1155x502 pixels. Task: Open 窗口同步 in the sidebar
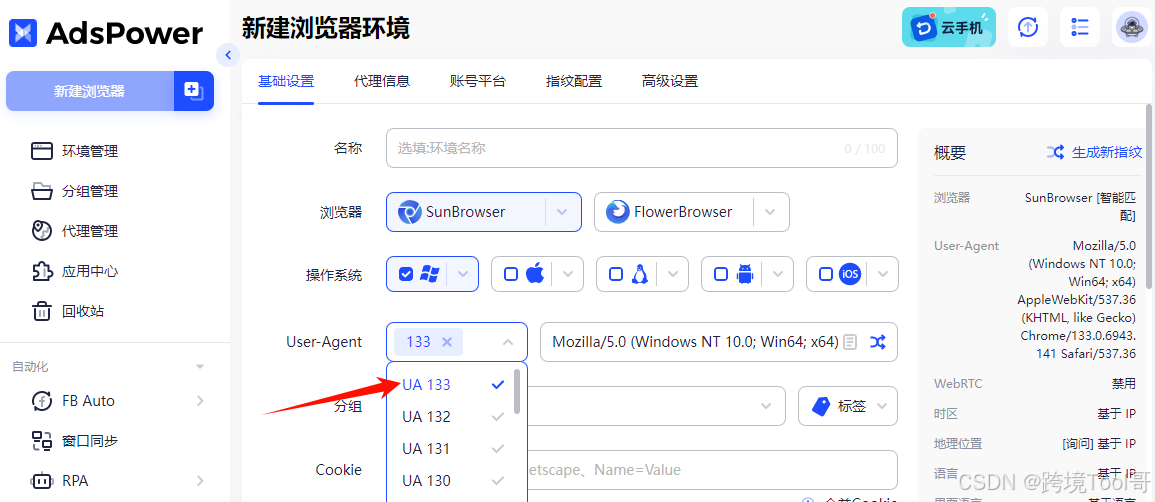[90, 441]
